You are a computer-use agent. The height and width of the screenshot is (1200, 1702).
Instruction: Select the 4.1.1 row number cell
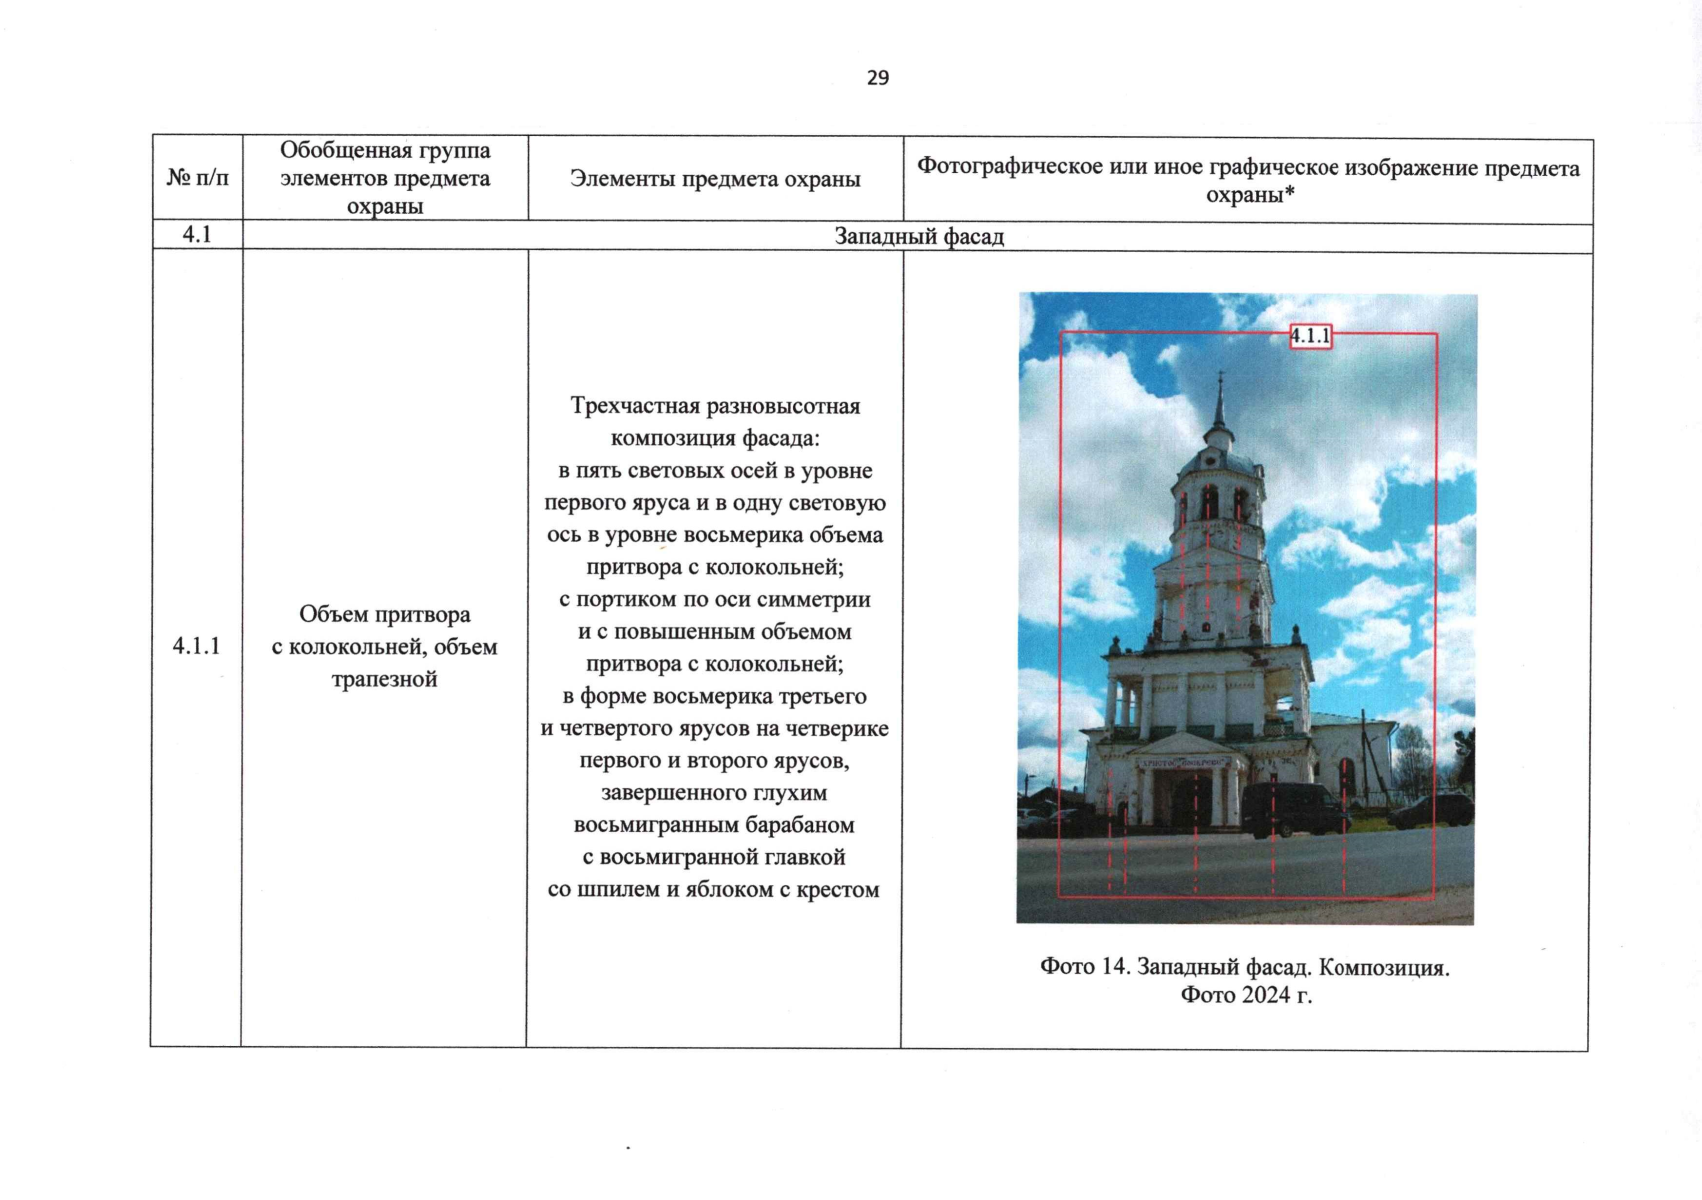(x=194, y=645)
